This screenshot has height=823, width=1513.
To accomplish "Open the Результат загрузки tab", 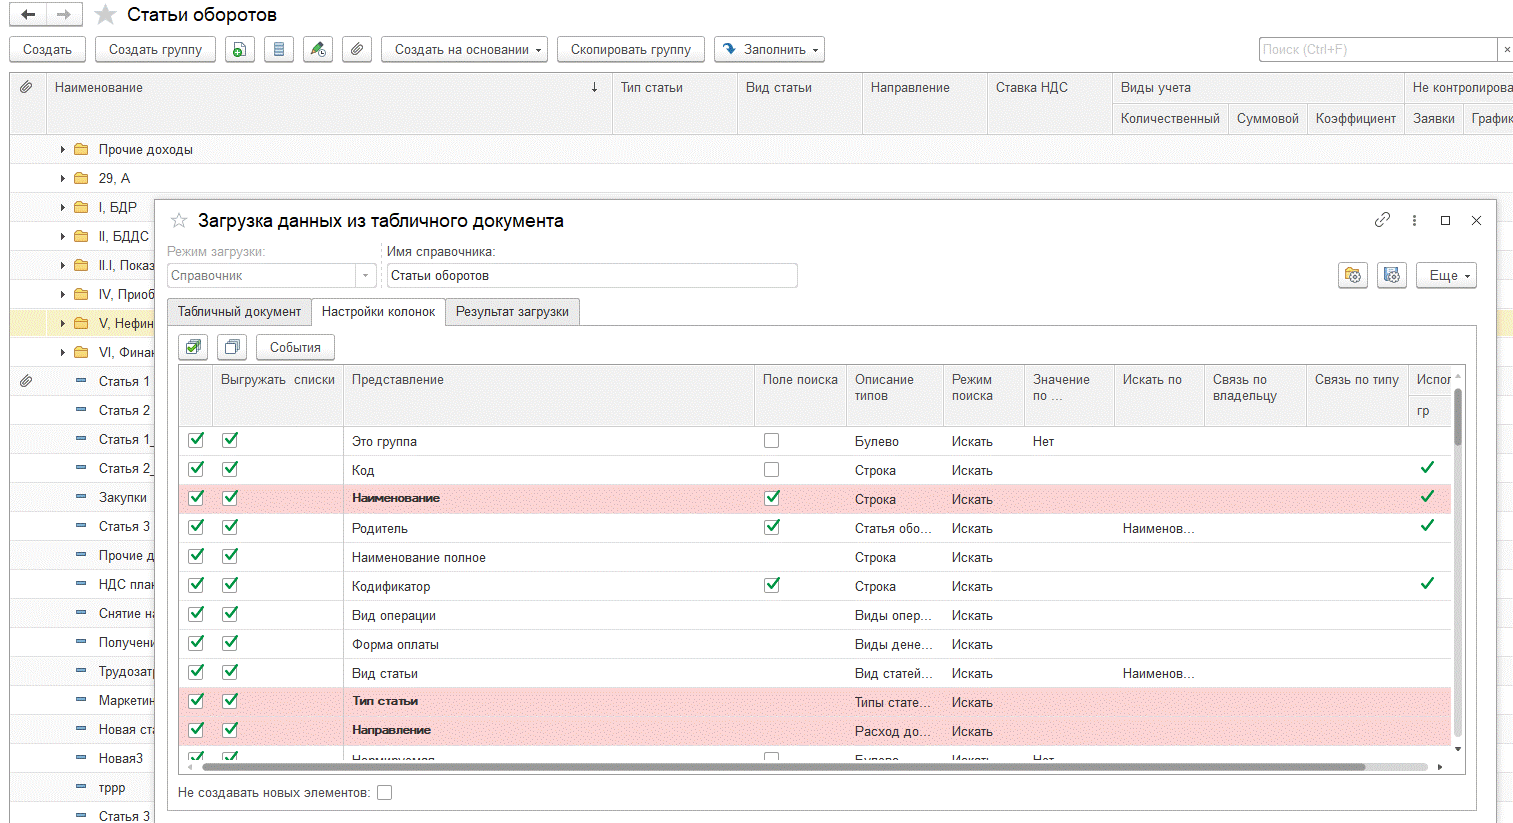I will pos(512,311).
